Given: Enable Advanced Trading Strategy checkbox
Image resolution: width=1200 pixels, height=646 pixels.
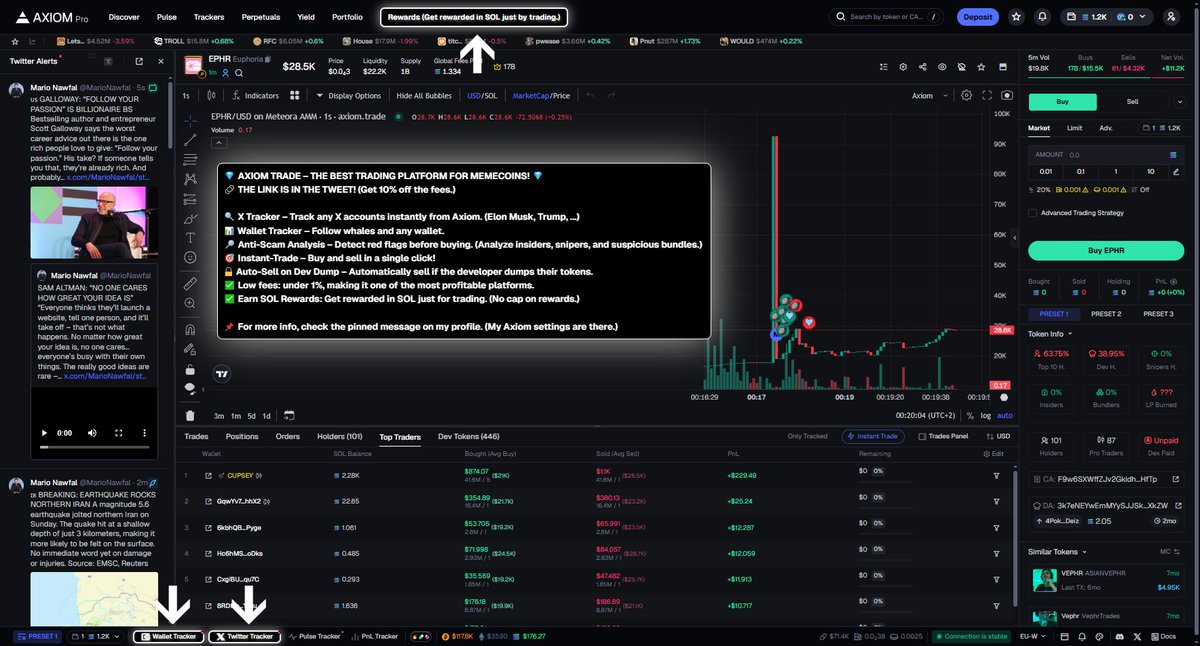Looking at the screenshot, I should (x=1032, y=212).
